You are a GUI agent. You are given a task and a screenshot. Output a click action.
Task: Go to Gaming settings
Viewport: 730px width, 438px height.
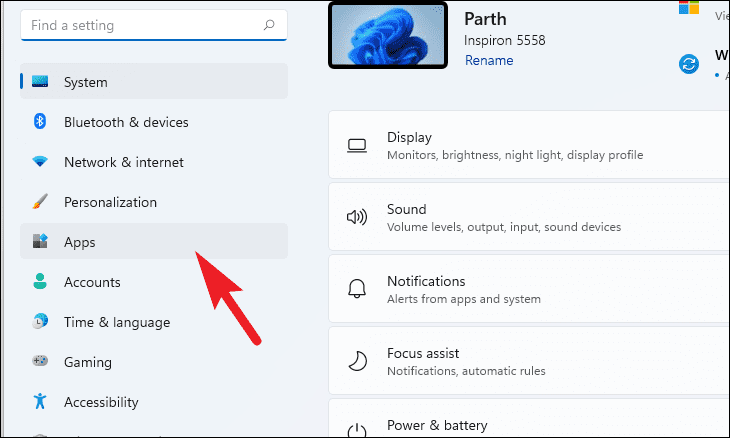tap(154, 361)
